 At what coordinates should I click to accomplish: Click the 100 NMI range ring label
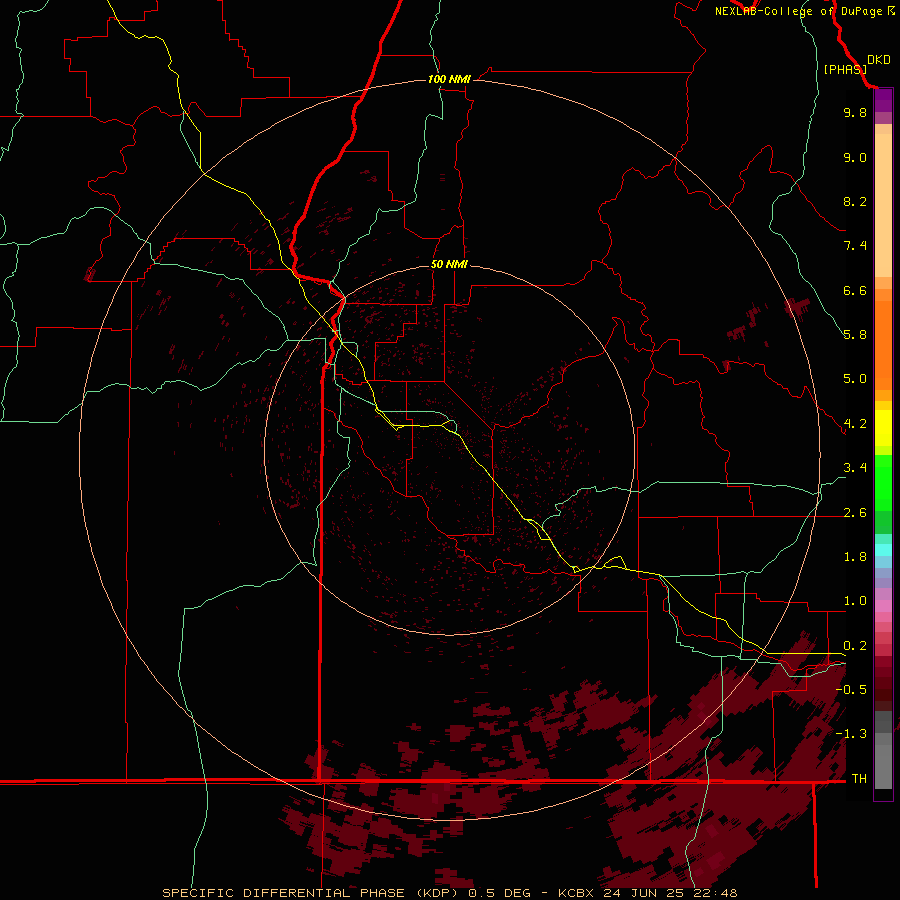click(x=449, y=79)
